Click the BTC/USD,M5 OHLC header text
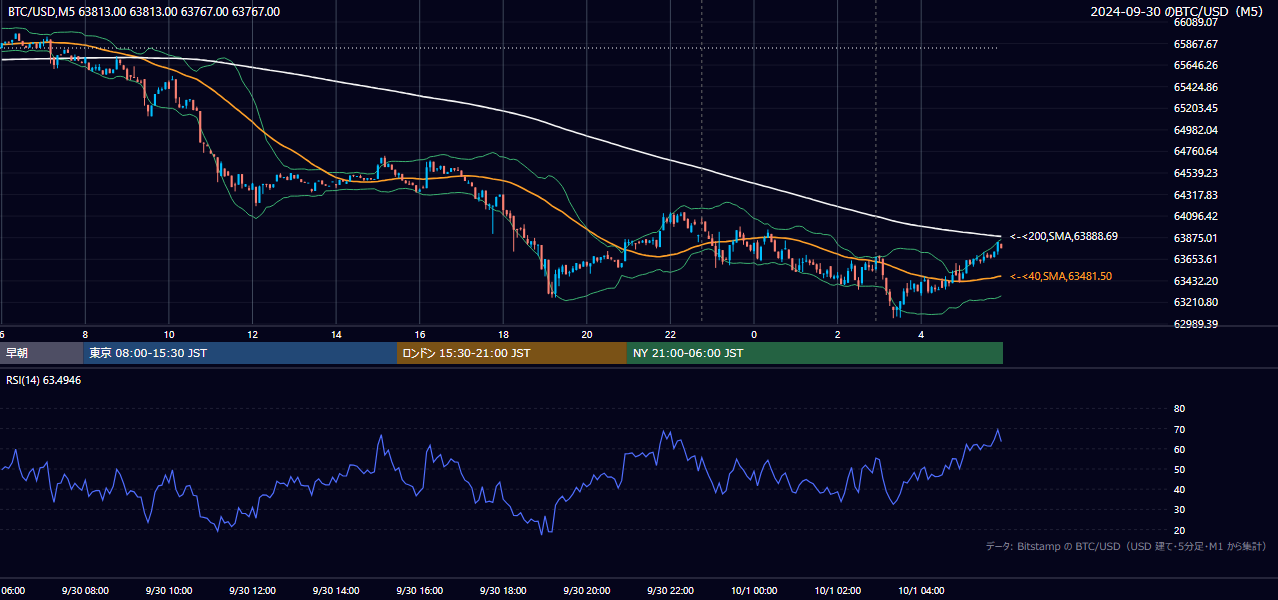This screenshot has height=600, width=1278. pyautogui.click(x=144, y=12)
